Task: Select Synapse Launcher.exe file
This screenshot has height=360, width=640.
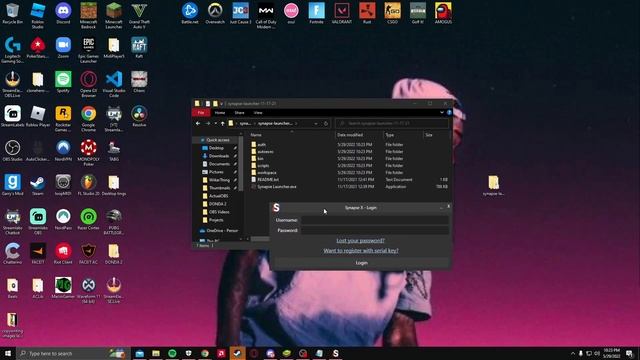Action: pos(277,187)
